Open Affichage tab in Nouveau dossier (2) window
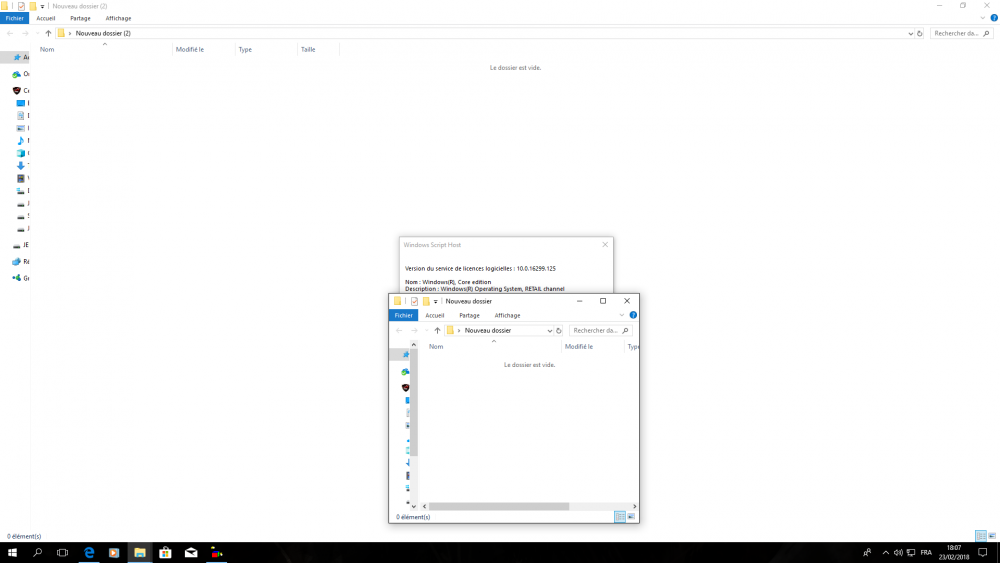The image size is (1000, 563). click(118, 18)
